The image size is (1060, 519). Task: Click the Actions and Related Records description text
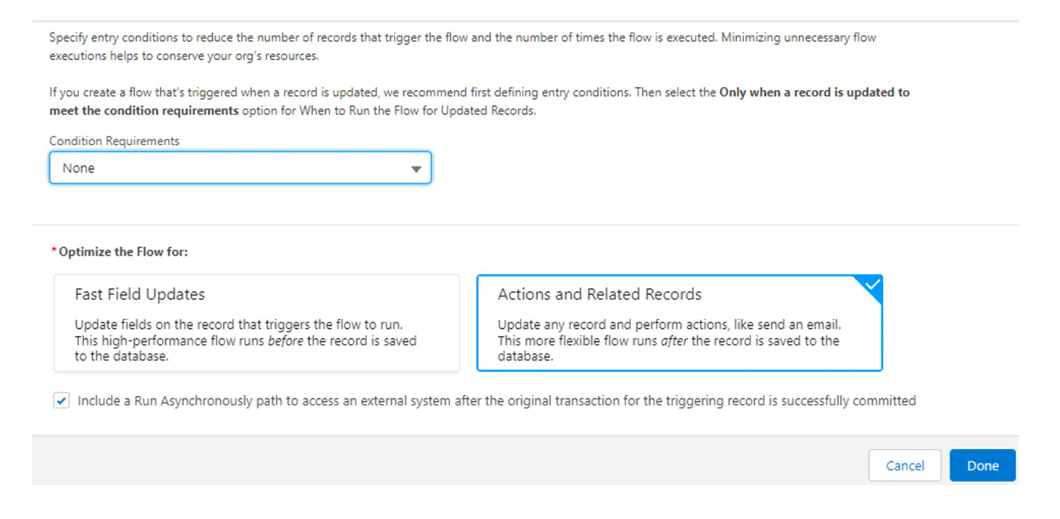[668, 340]
